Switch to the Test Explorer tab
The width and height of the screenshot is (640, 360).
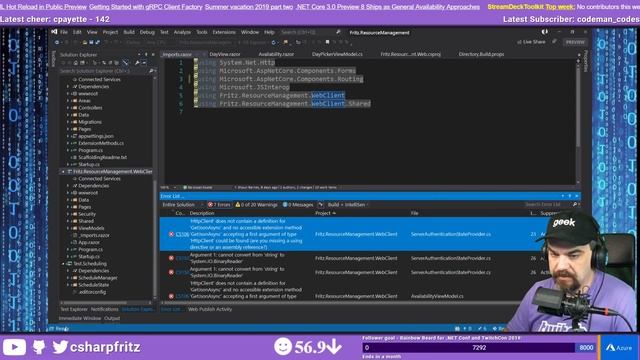tap(74, 309)
